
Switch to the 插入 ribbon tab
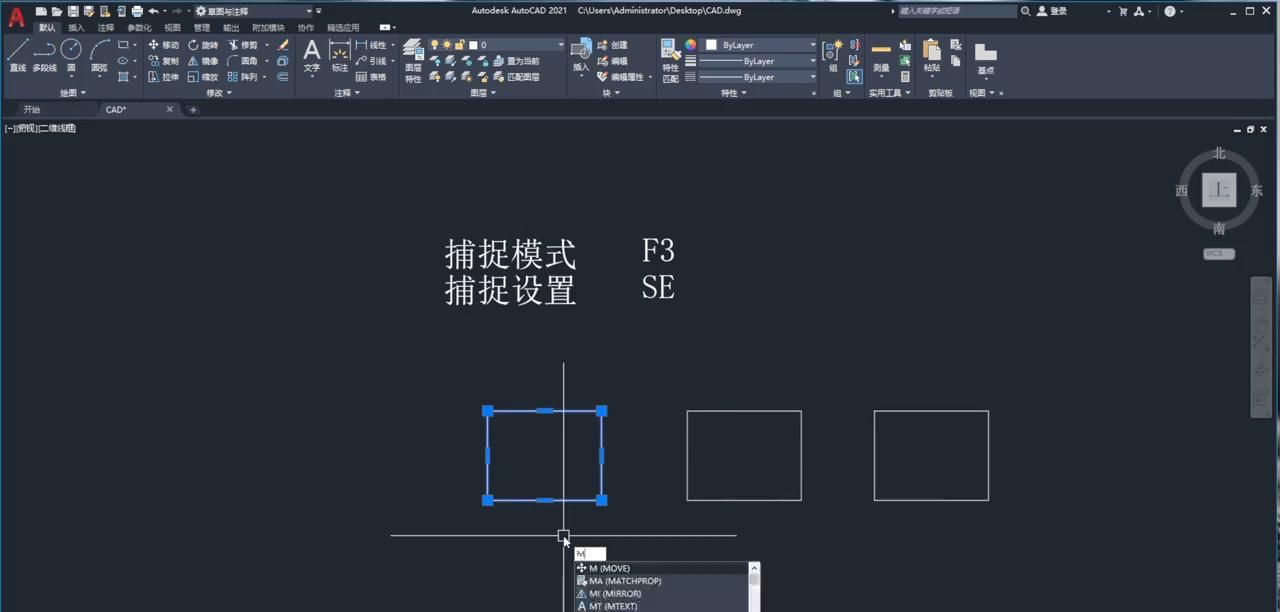coord(75,27)
